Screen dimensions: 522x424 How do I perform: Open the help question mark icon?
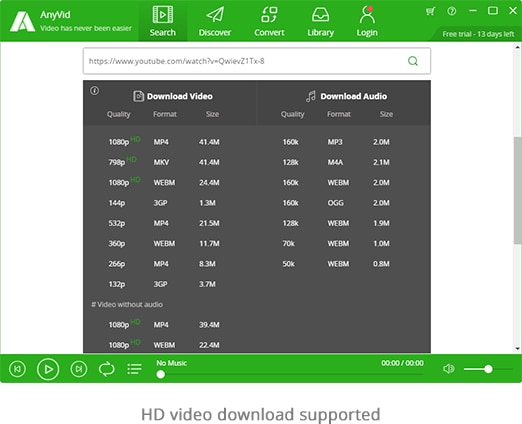click(452, 11)
